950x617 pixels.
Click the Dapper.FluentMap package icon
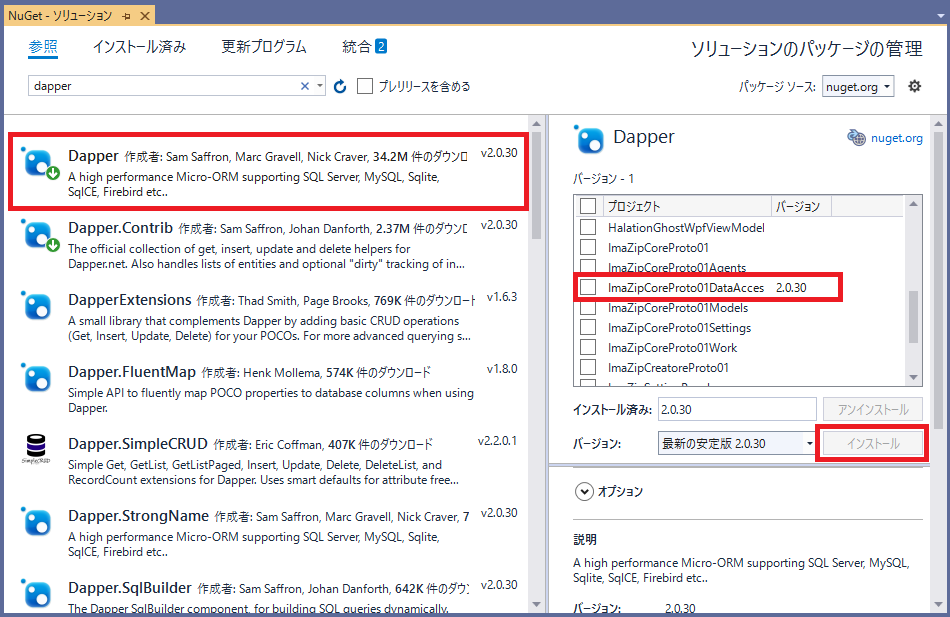pyautogui.click(x=37, y=378)
